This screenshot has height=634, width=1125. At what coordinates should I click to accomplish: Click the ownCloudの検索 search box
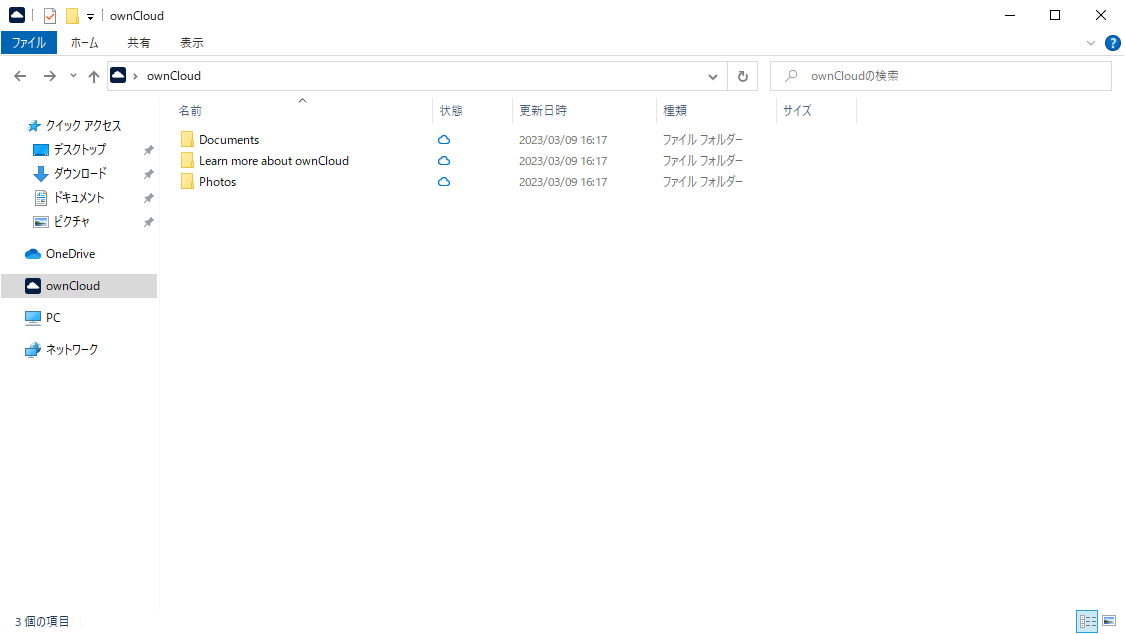tap(941, 76)
